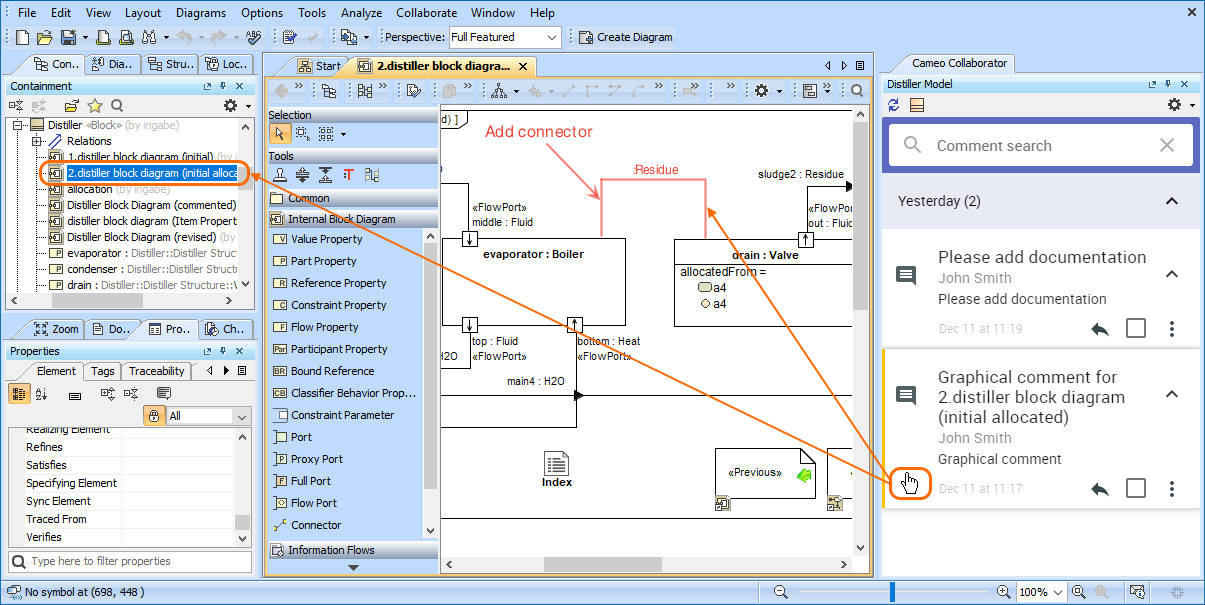This screenshot has width=1205, height=605.
Task: Click into the Comment search field
Action: tap(1040, 145)
